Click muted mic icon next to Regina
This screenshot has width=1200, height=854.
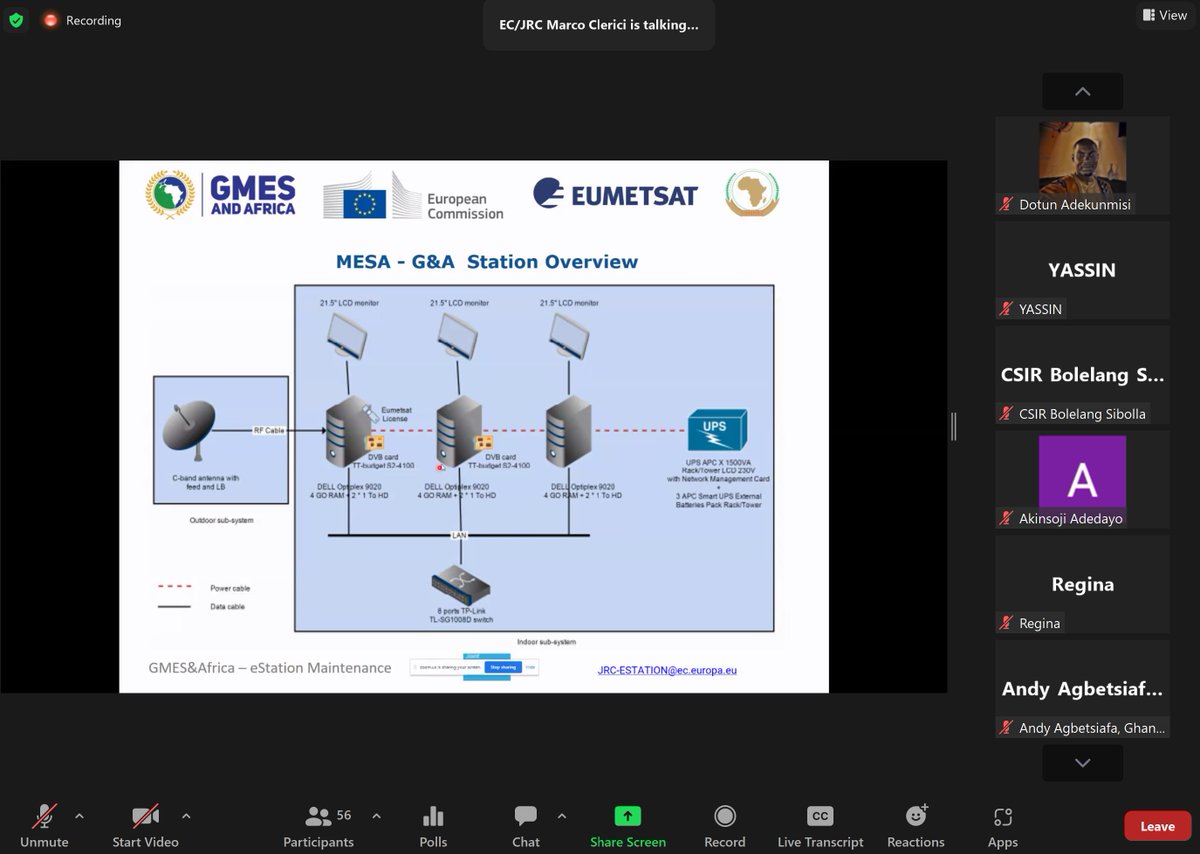[x=1006, y=623]
